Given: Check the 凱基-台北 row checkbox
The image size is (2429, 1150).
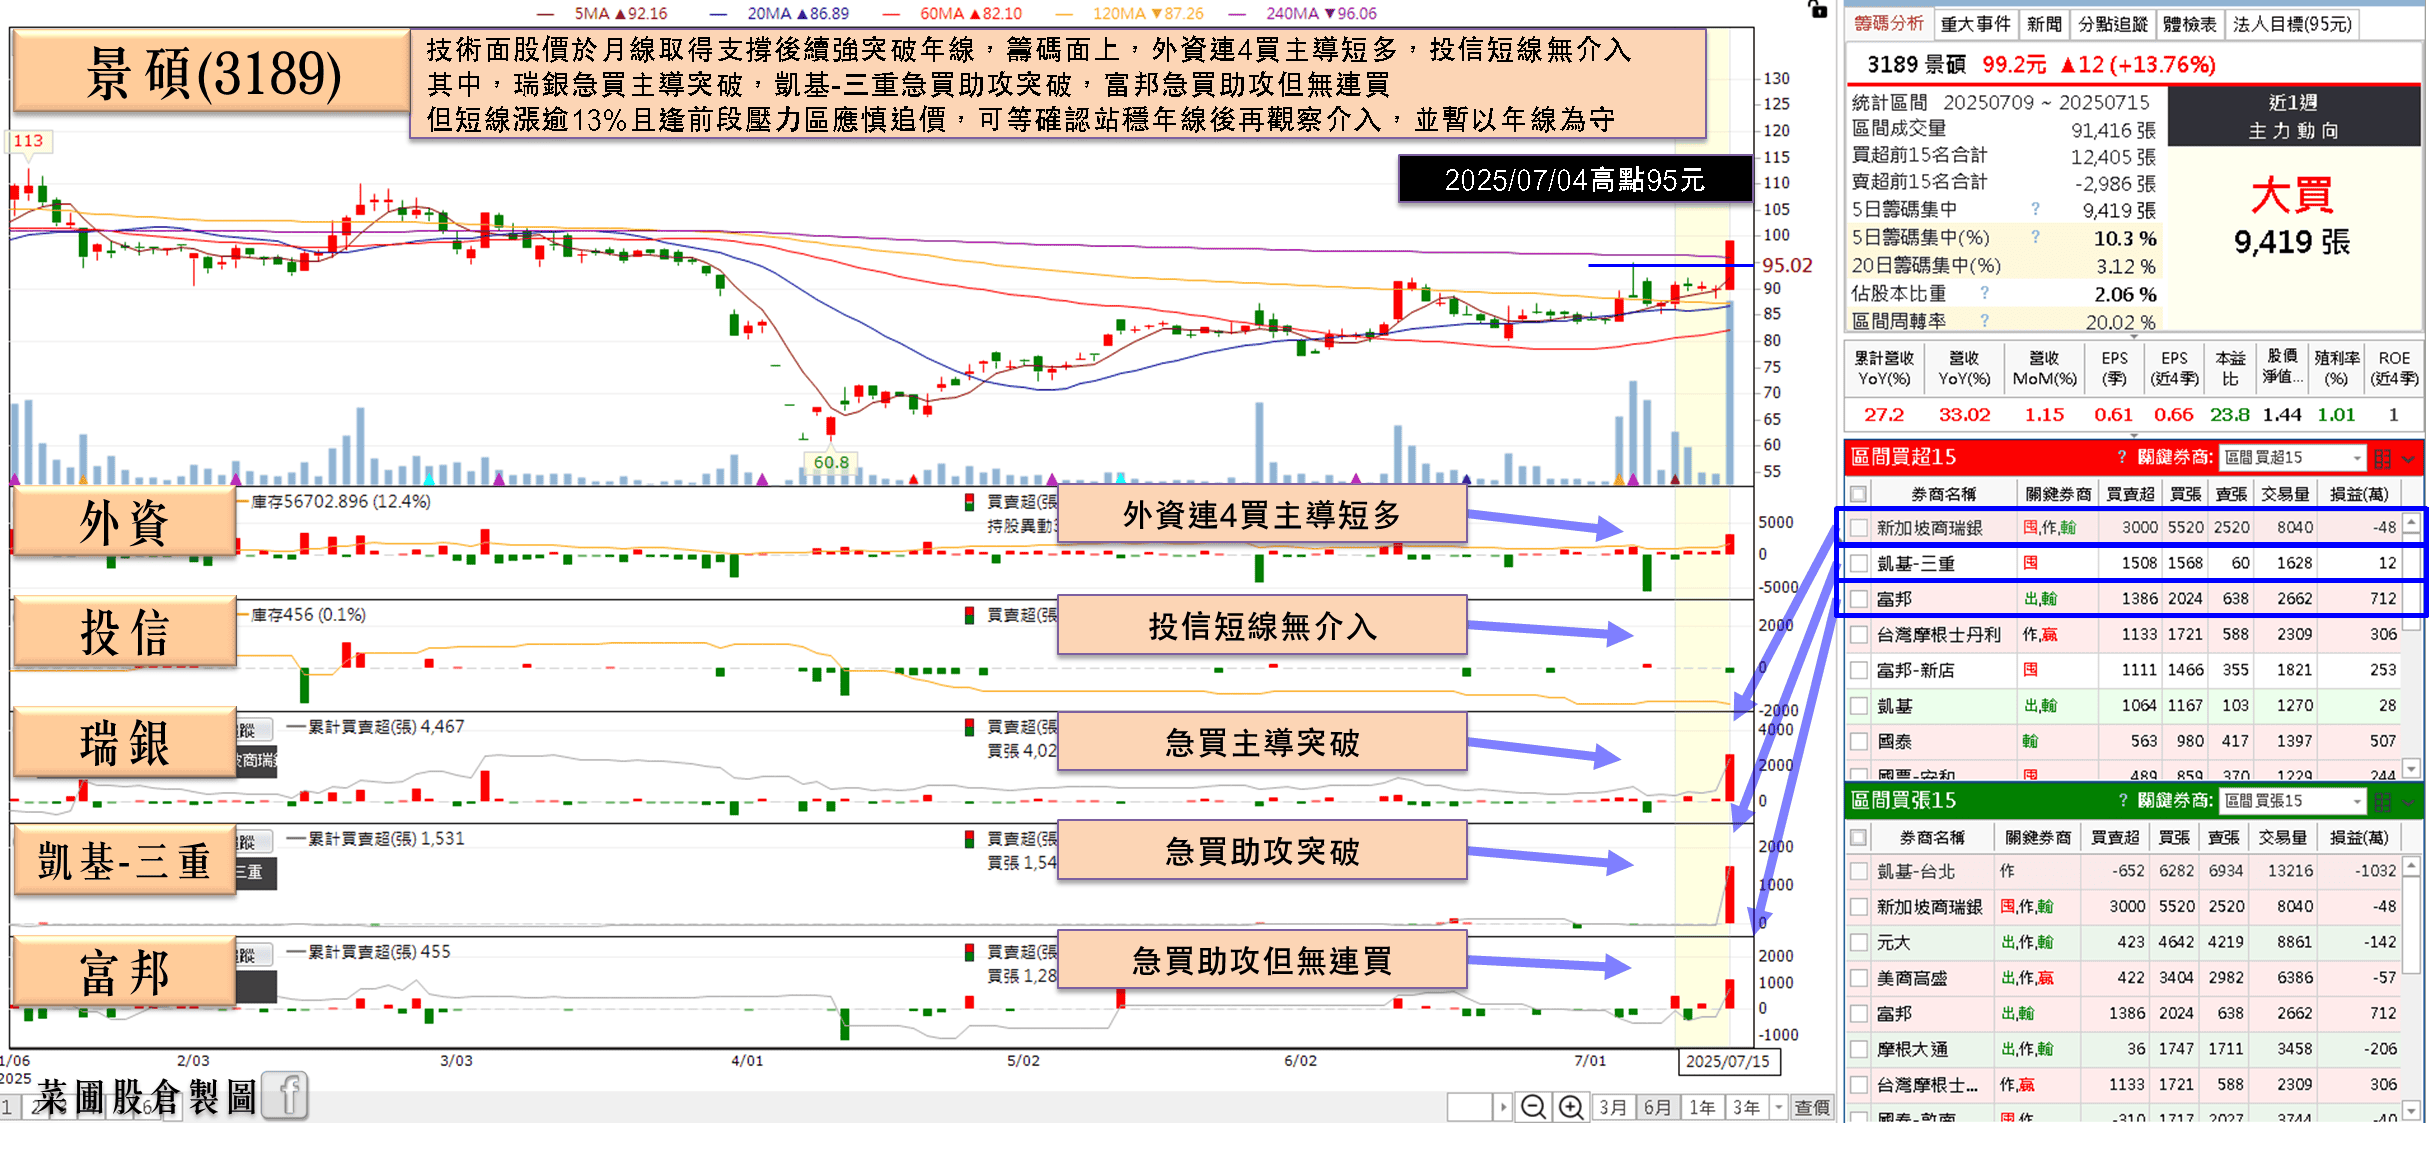Looking at the screenshot, I should (x=1858, y=871).
